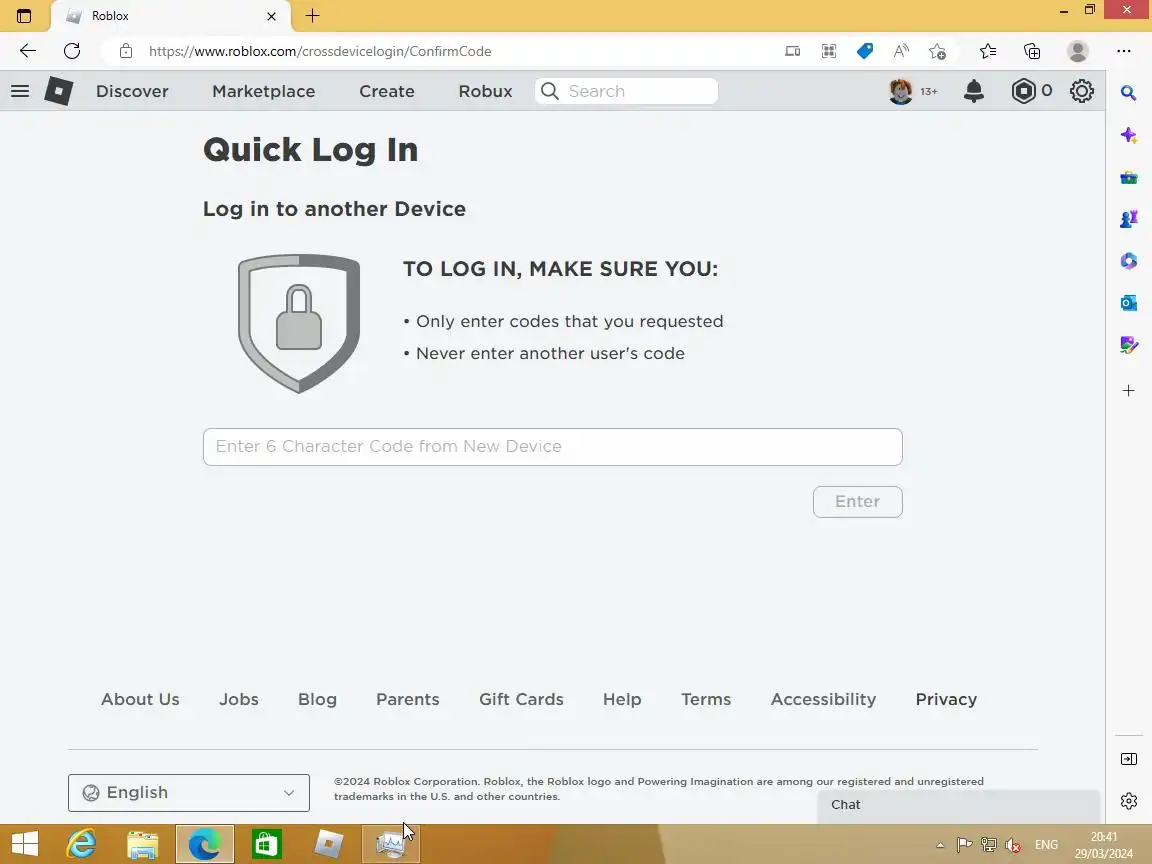Open the Roblox hamburger navigation menu
1152x864 pixels.
(20, 91)
